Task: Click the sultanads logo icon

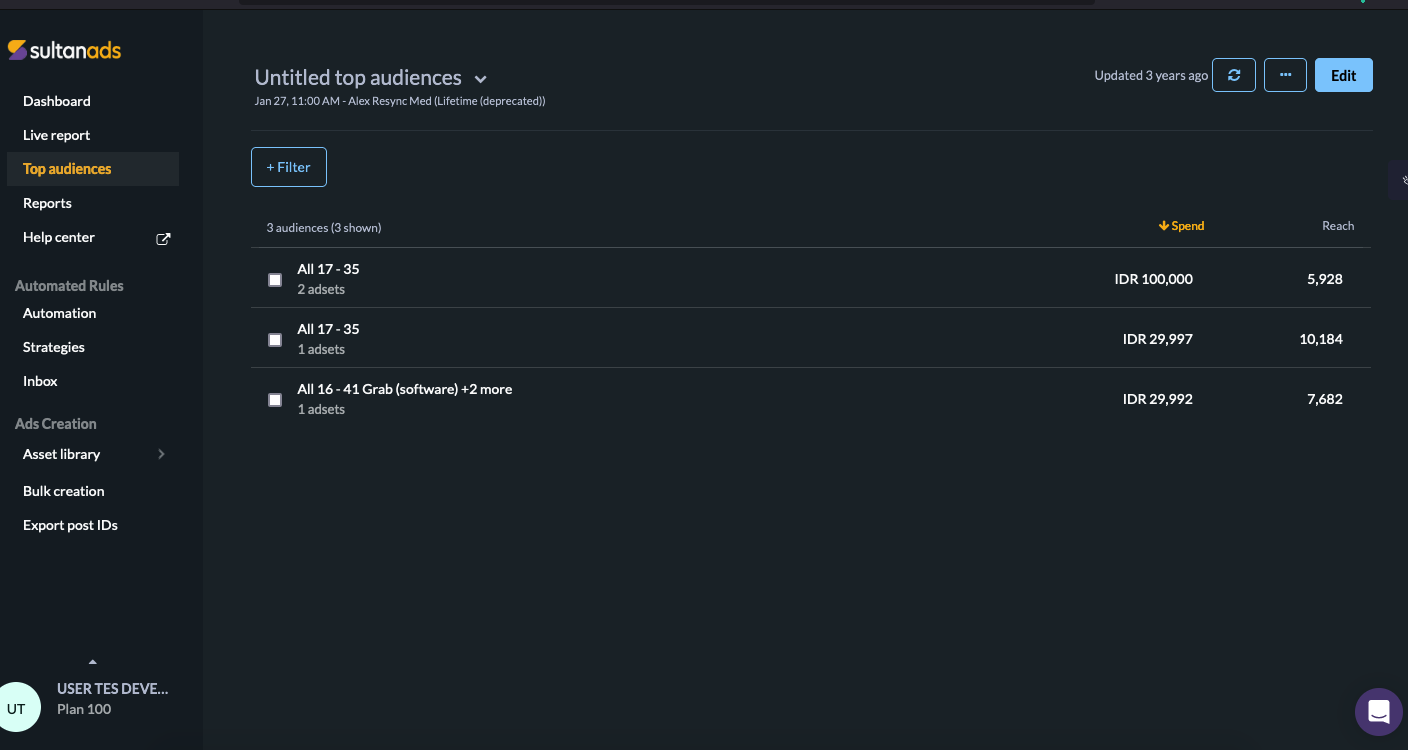Action: pyautogui.click(x=17, y=50)
